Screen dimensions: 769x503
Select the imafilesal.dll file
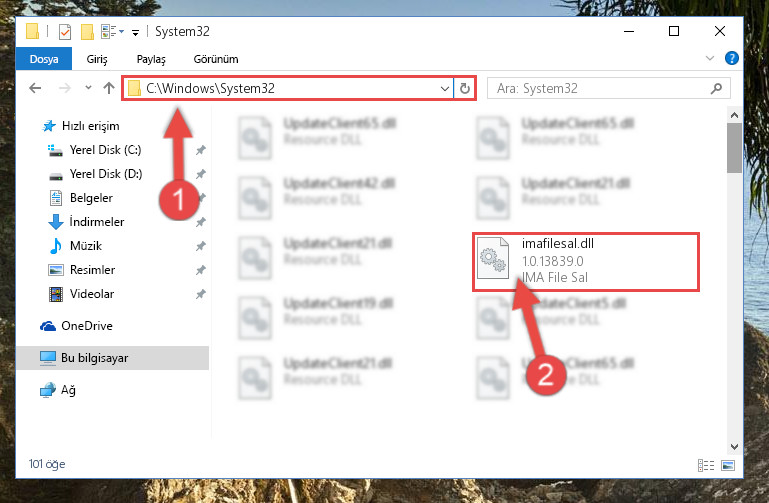[x=586, y=262]
